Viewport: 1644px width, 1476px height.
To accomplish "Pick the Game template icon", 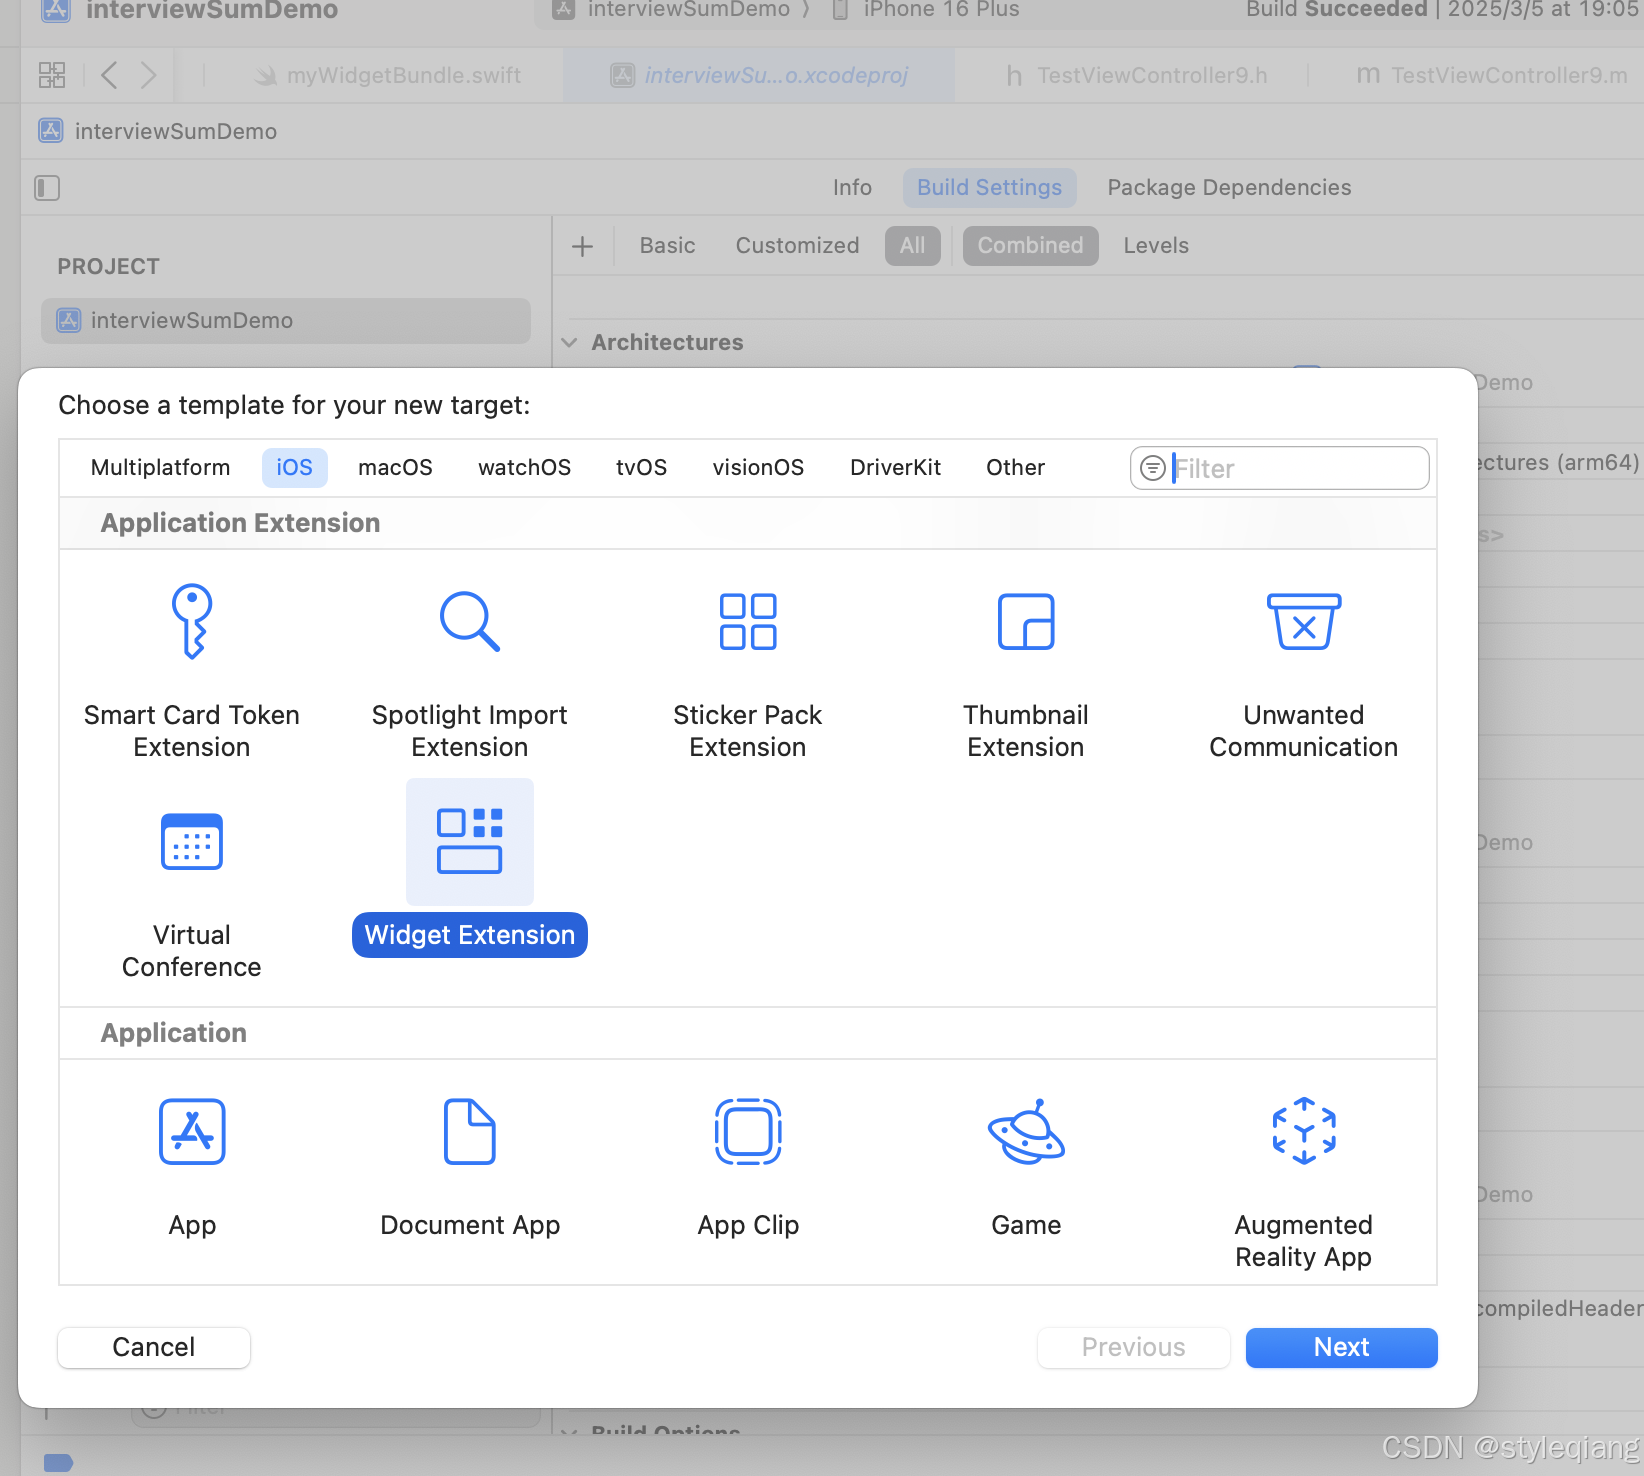I will point(1026,1131).
